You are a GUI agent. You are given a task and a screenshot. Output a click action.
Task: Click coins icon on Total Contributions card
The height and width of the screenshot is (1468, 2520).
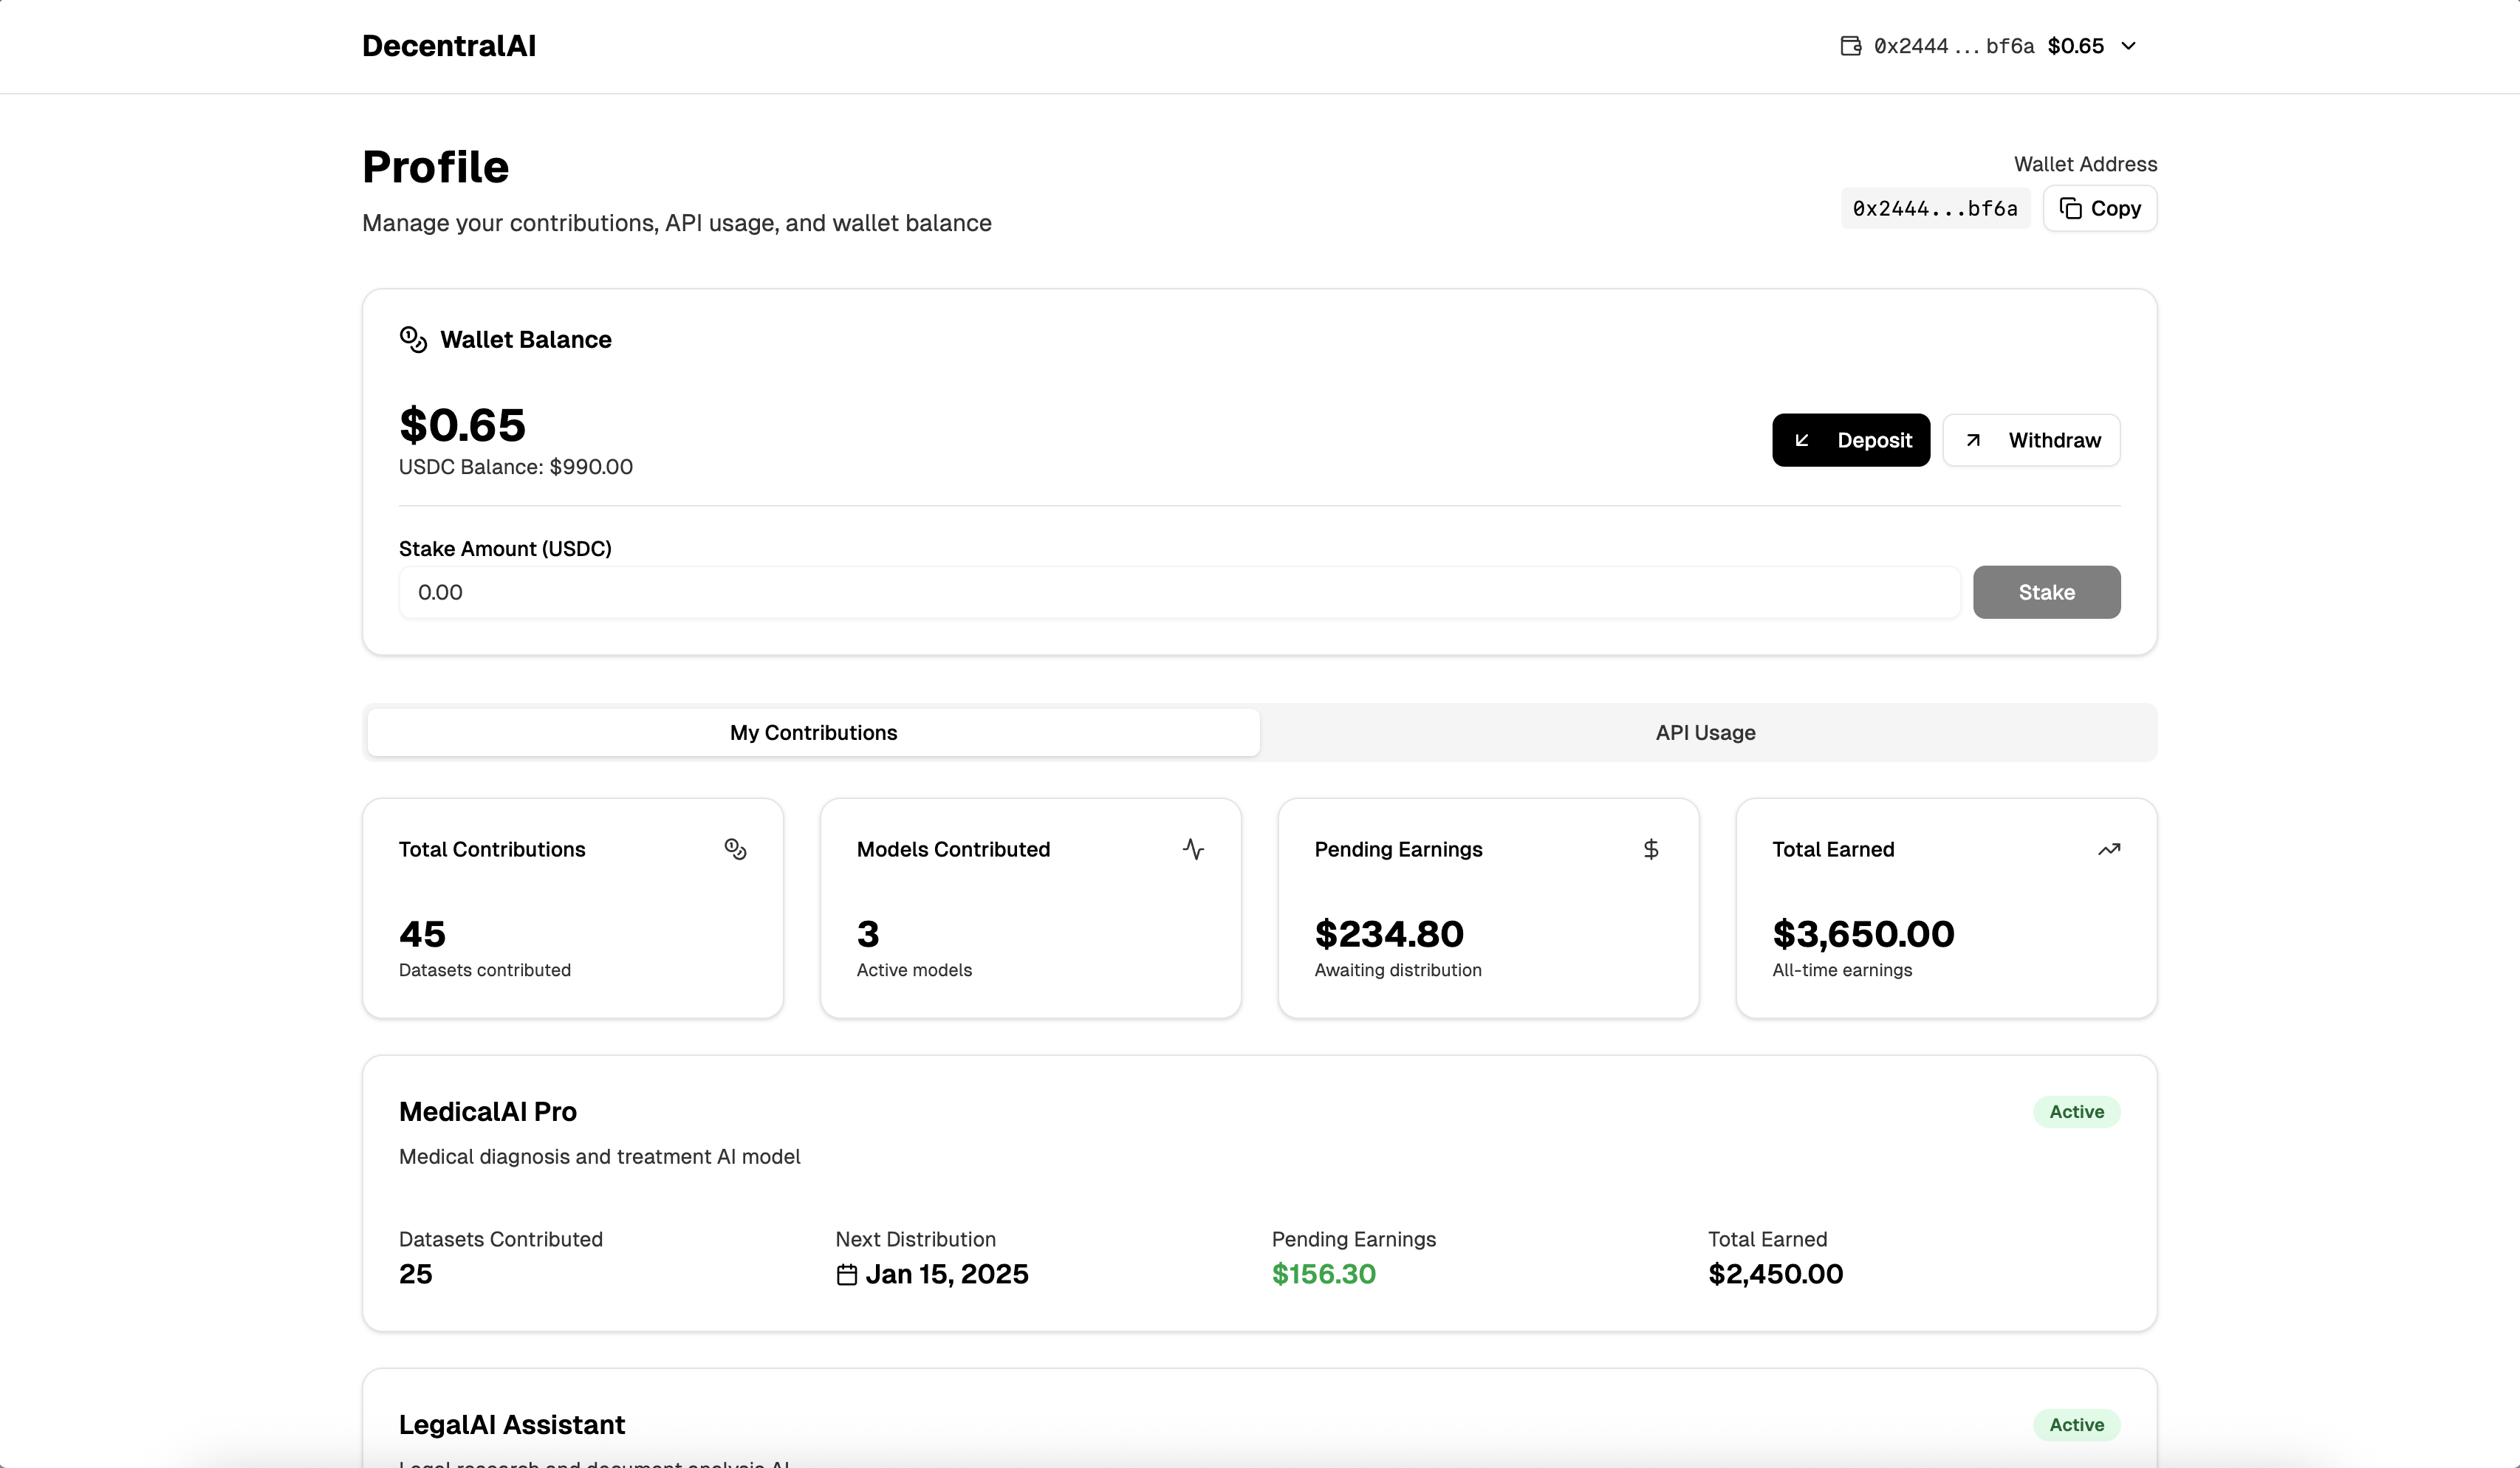735,849
